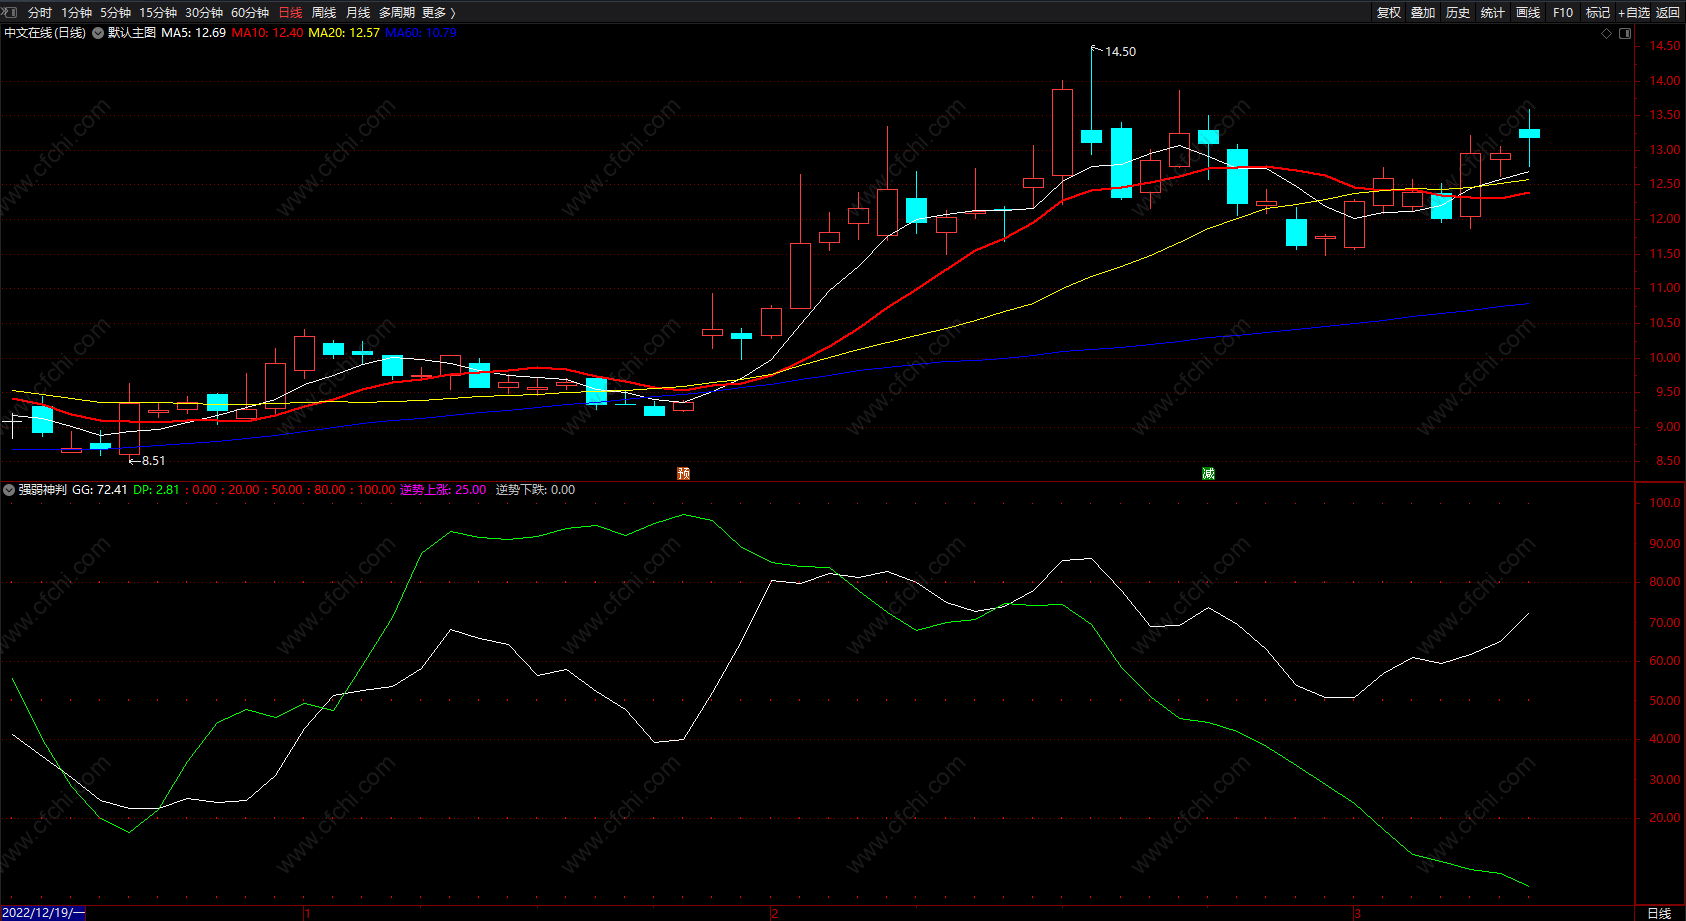Select the 日线 daily chart tab
Viewport: 1686px width, 921px height.
(x=290, y=13)
